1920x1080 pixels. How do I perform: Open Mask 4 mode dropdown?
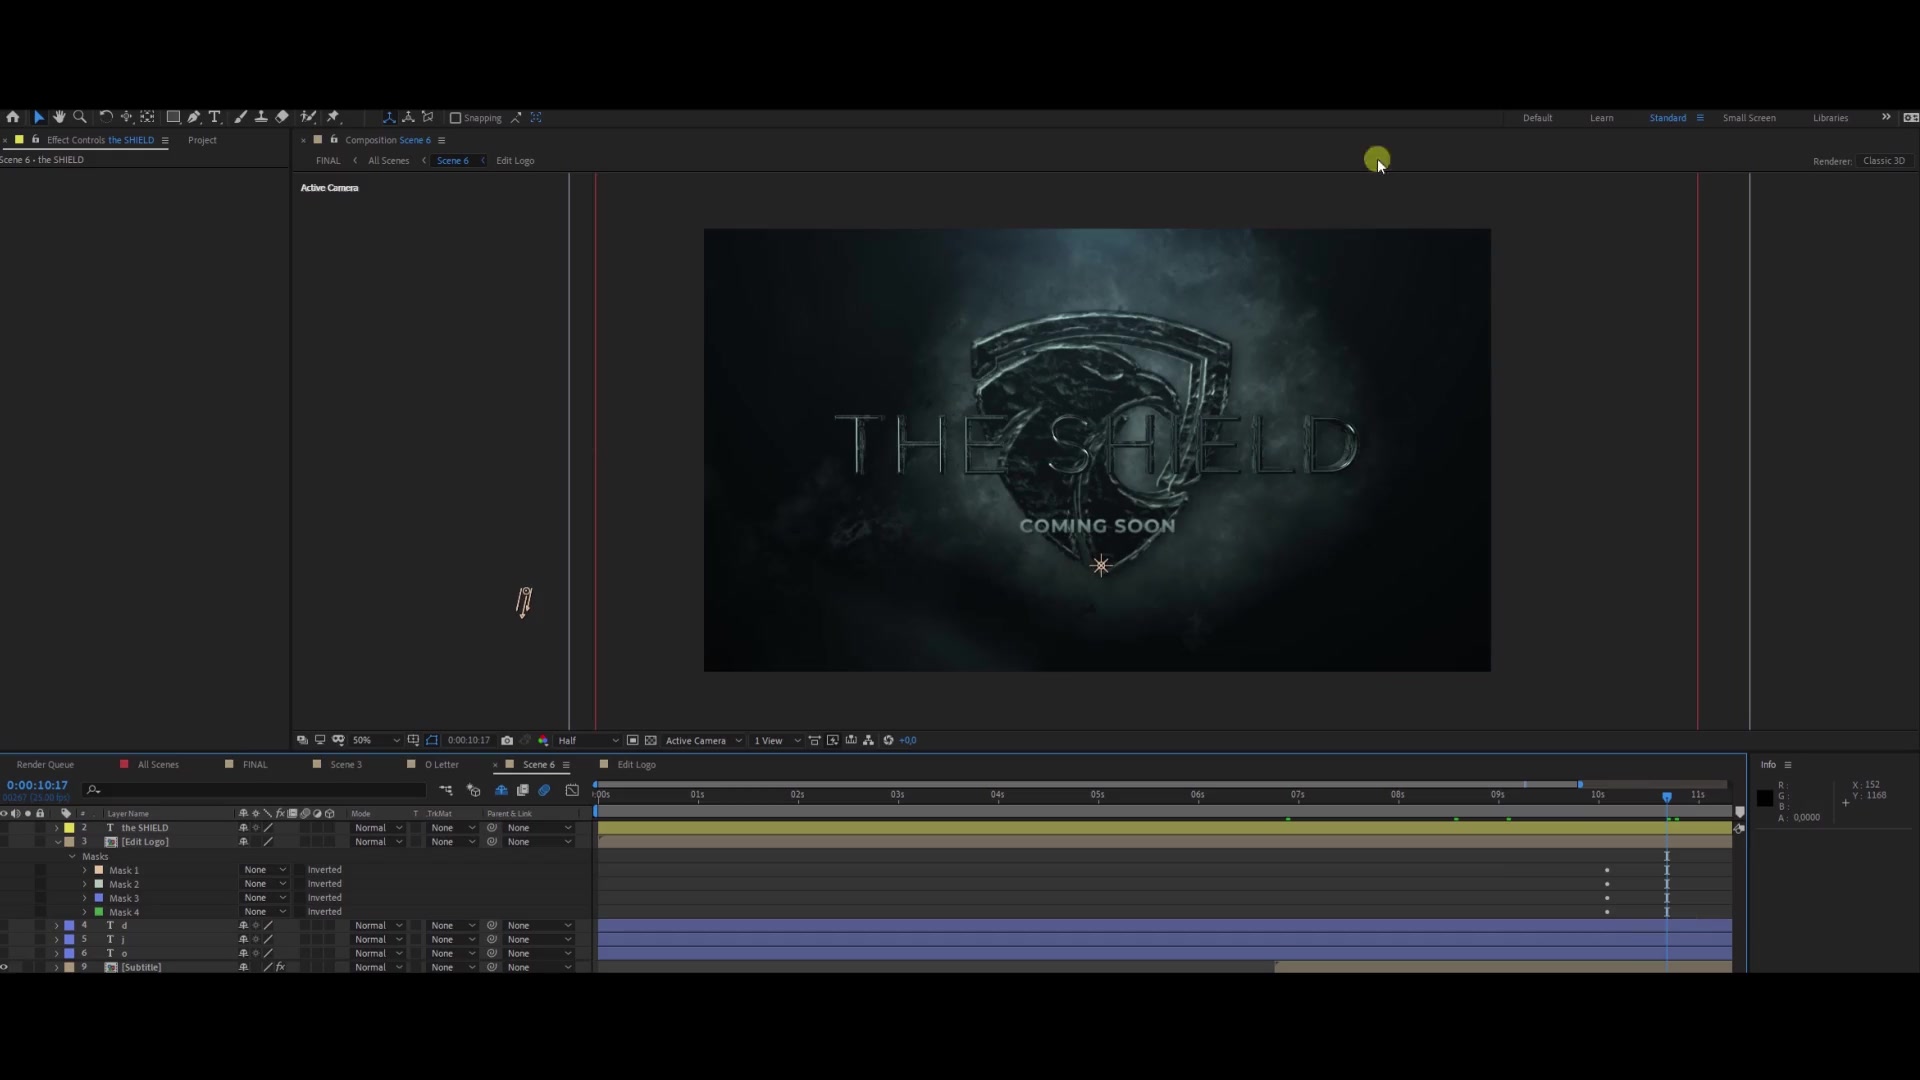coord(264,912)
